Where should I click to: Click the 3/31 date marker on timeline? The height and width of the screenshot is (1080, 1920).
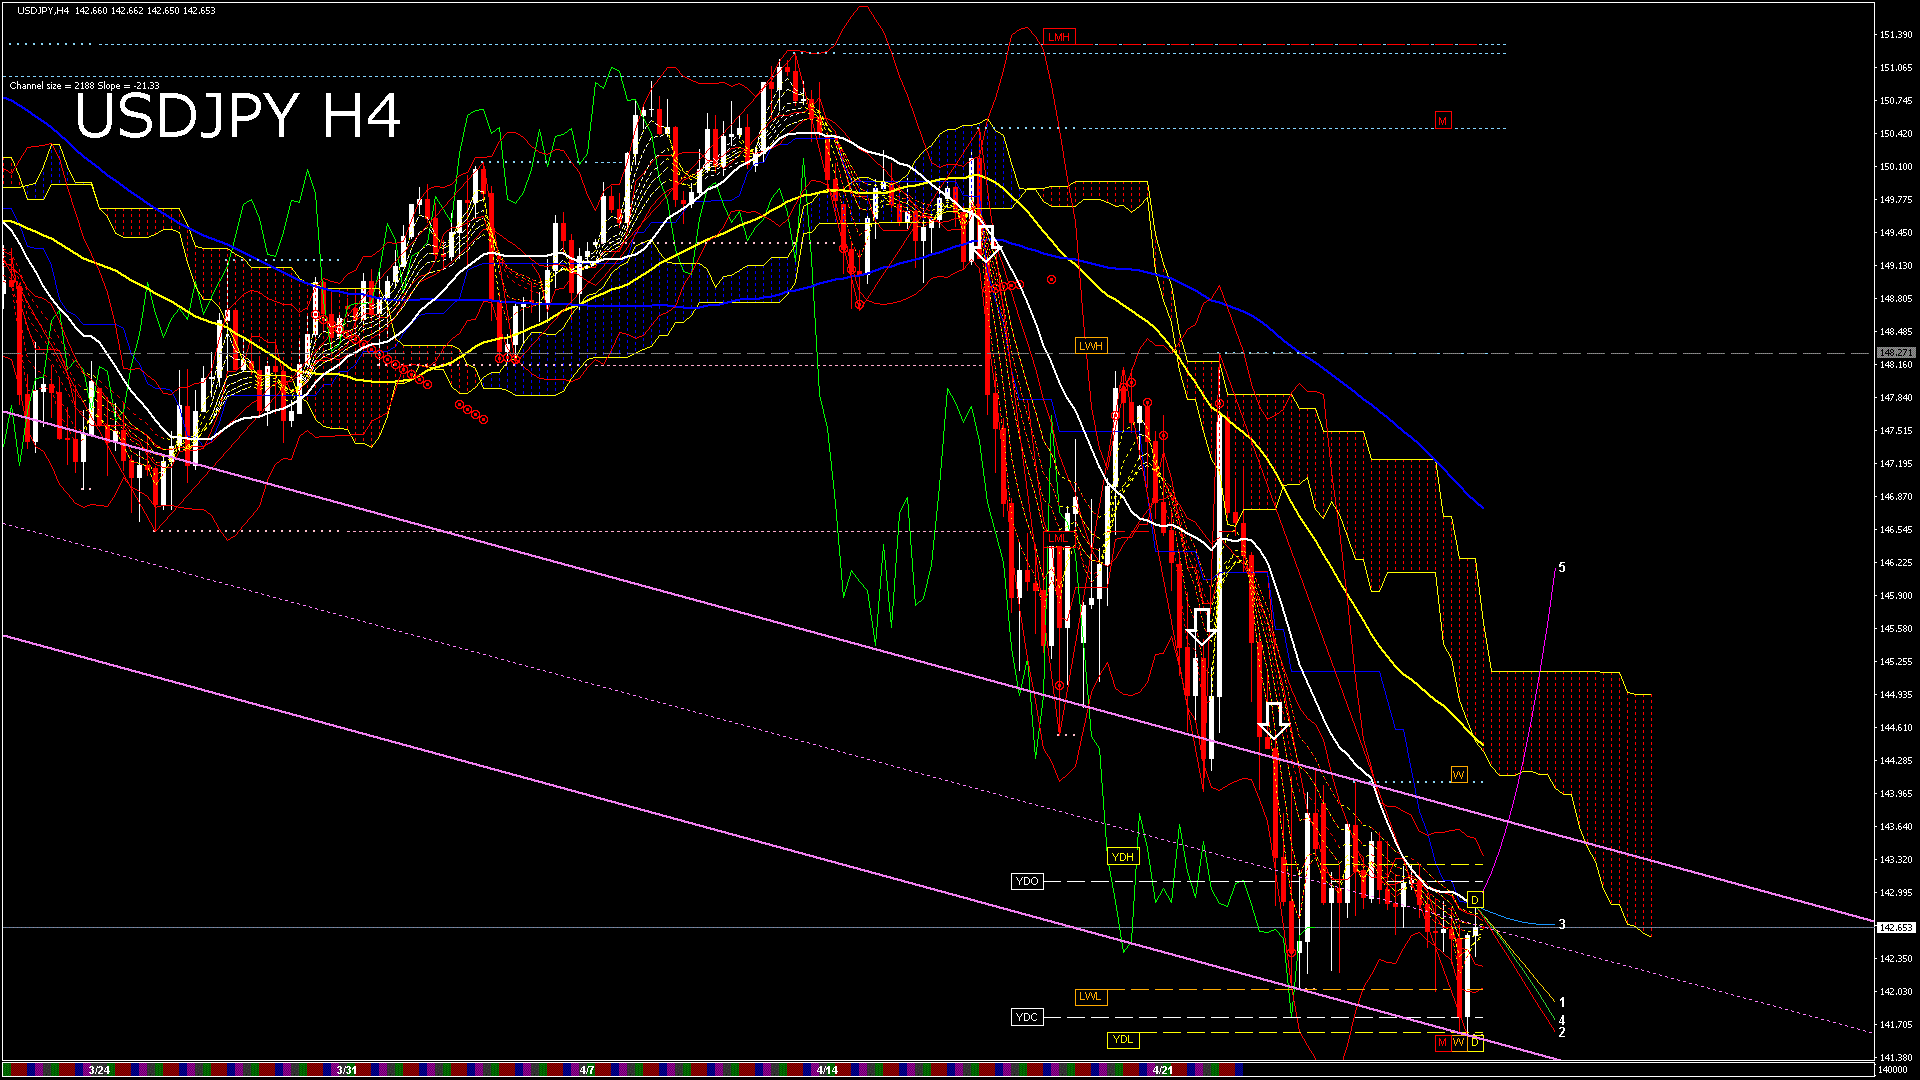(x=347, y=1070)
